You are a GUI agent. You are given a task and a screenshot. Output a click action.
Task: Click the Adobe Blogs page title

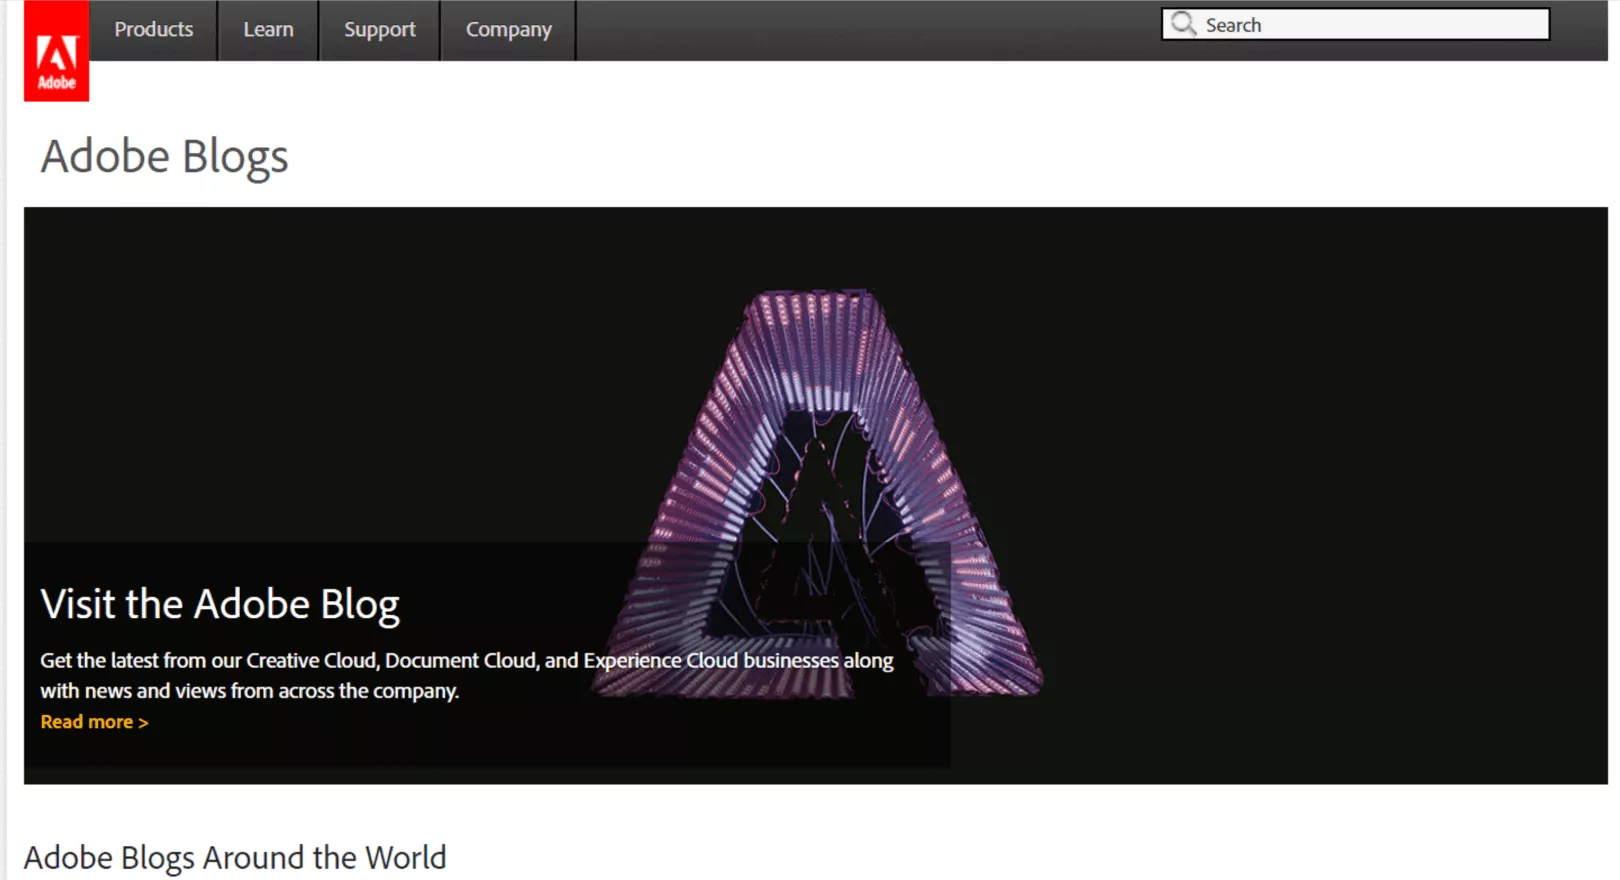point(164,157)
